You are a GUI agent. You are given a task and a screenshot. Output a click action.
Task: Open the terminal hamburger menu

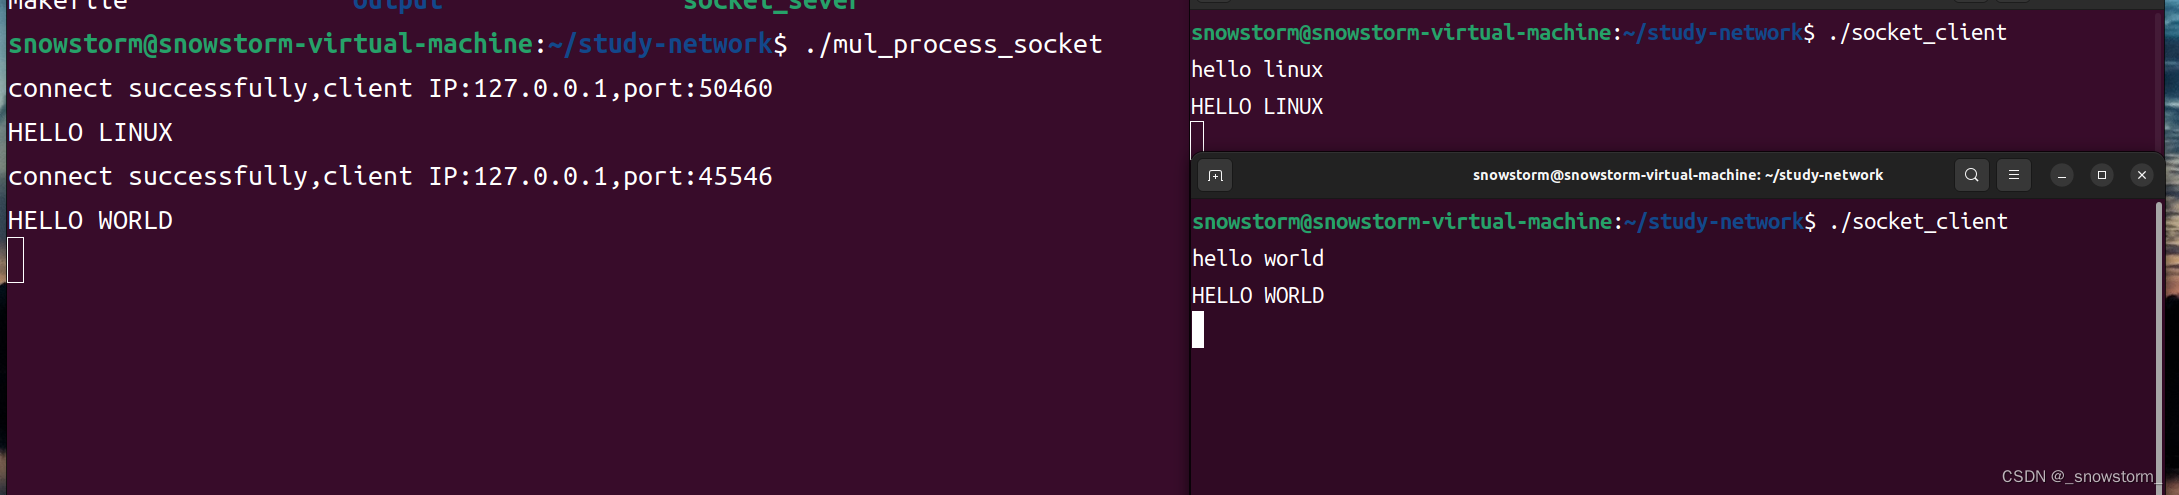tap(2014, 175)
